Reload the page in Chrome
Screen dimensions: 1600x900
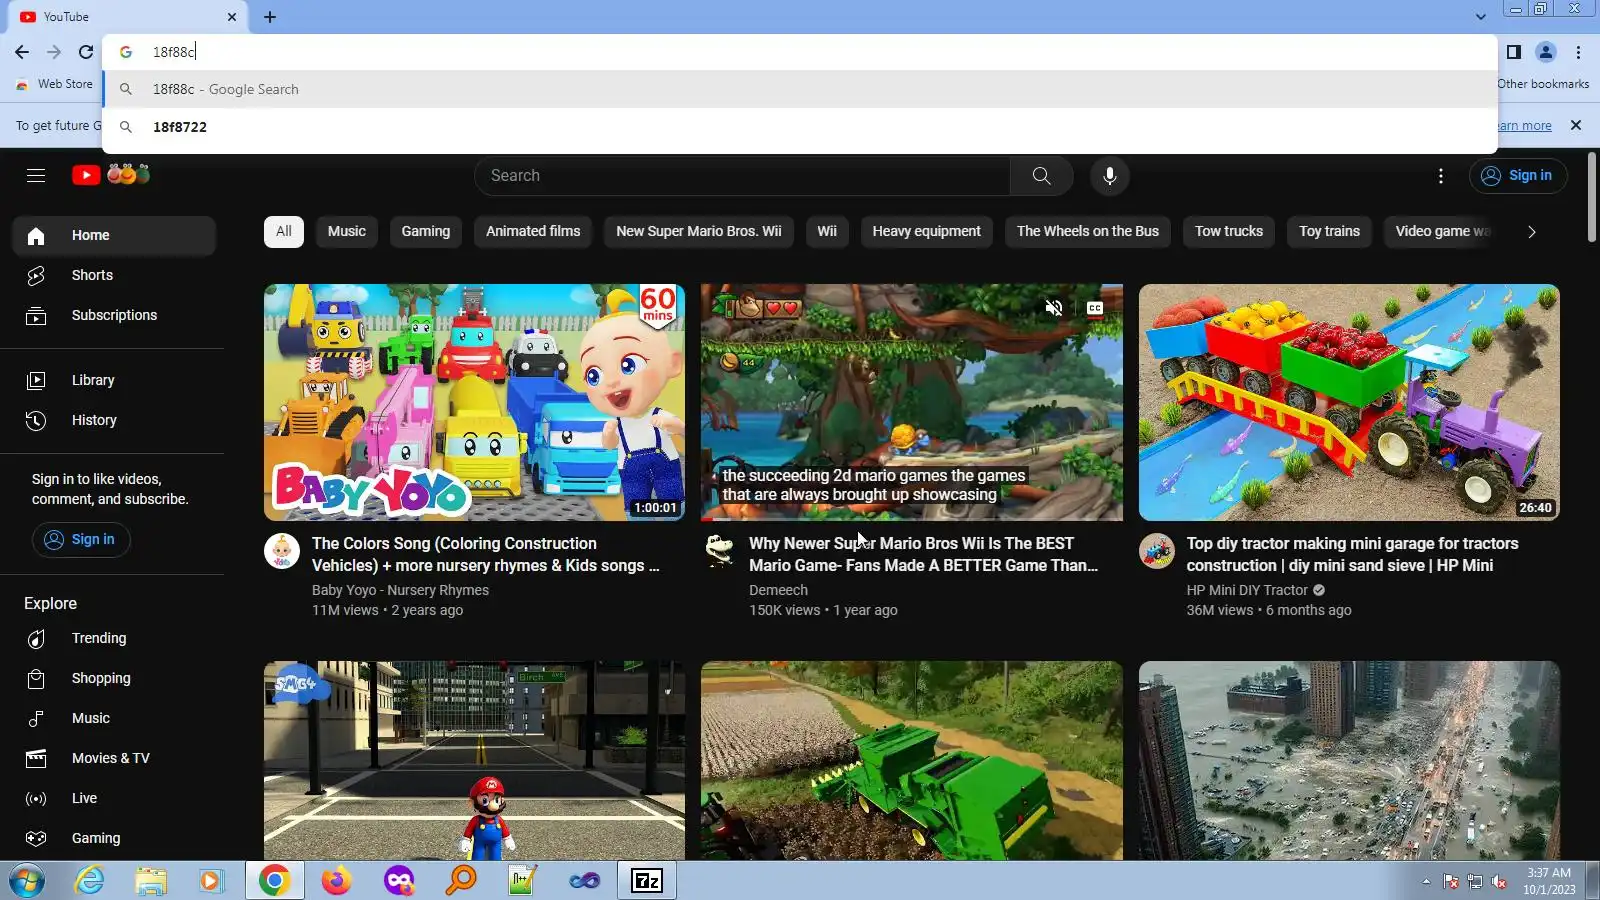tap(86, 52)
